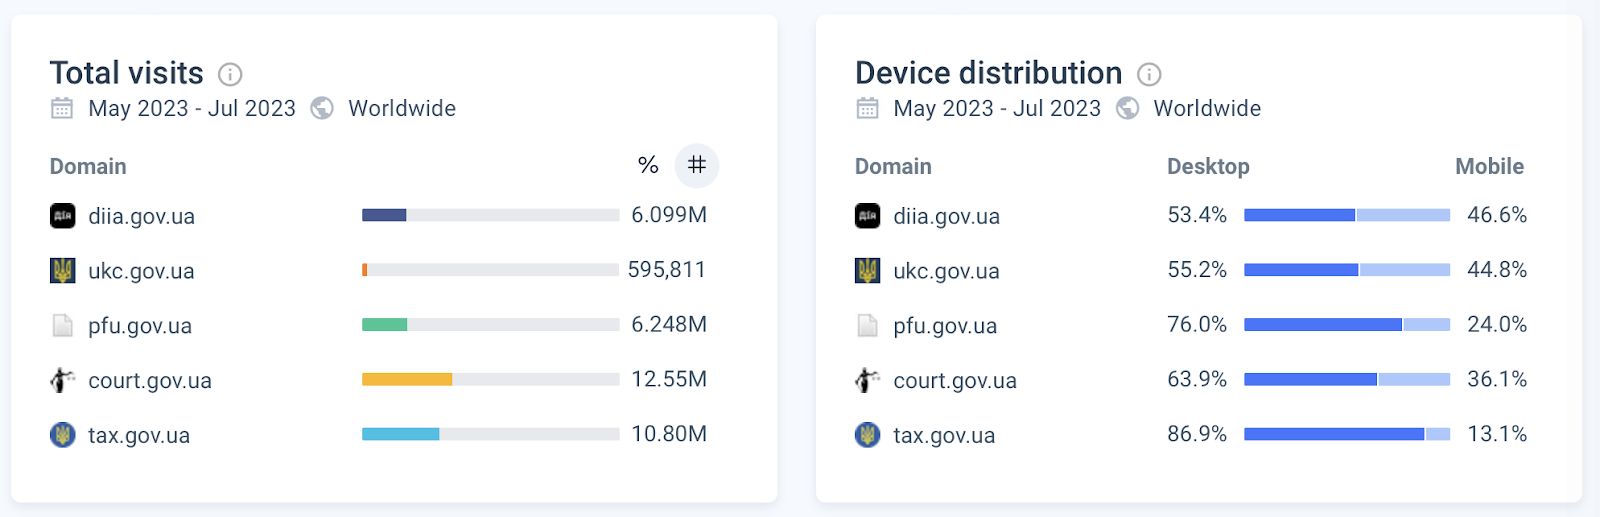Switch Total visits to percent view
Viewport: 1600px width, 517px height.
(x=648, y=165)
